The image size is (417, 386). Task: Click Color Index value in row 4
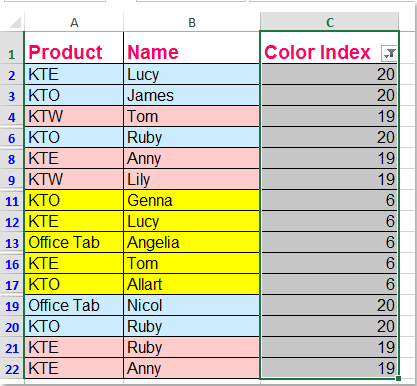pyautogui.click(x=329, y=116)
